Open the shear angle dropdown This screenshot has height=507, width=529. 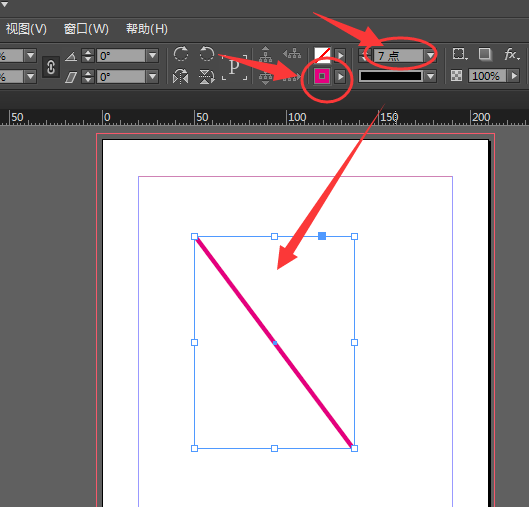[152, 77]
